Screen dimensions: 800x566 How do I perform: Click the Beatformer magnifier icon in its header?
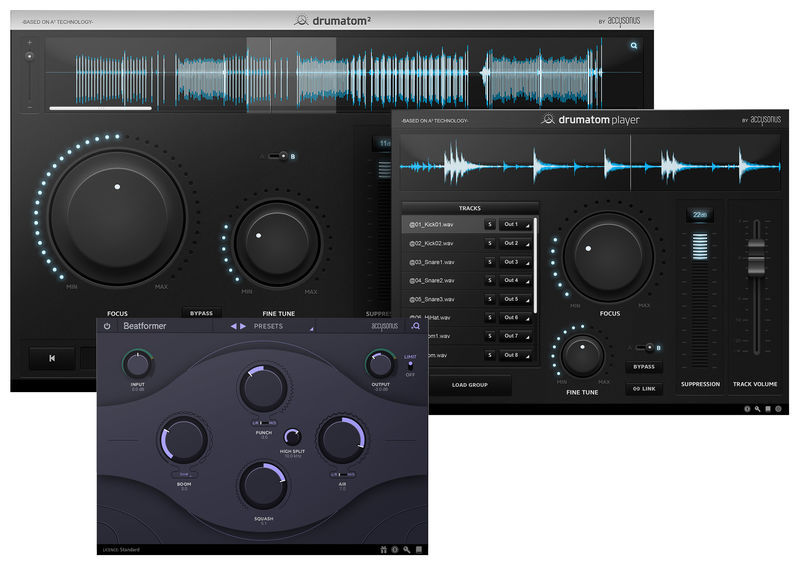pos(416,326)
